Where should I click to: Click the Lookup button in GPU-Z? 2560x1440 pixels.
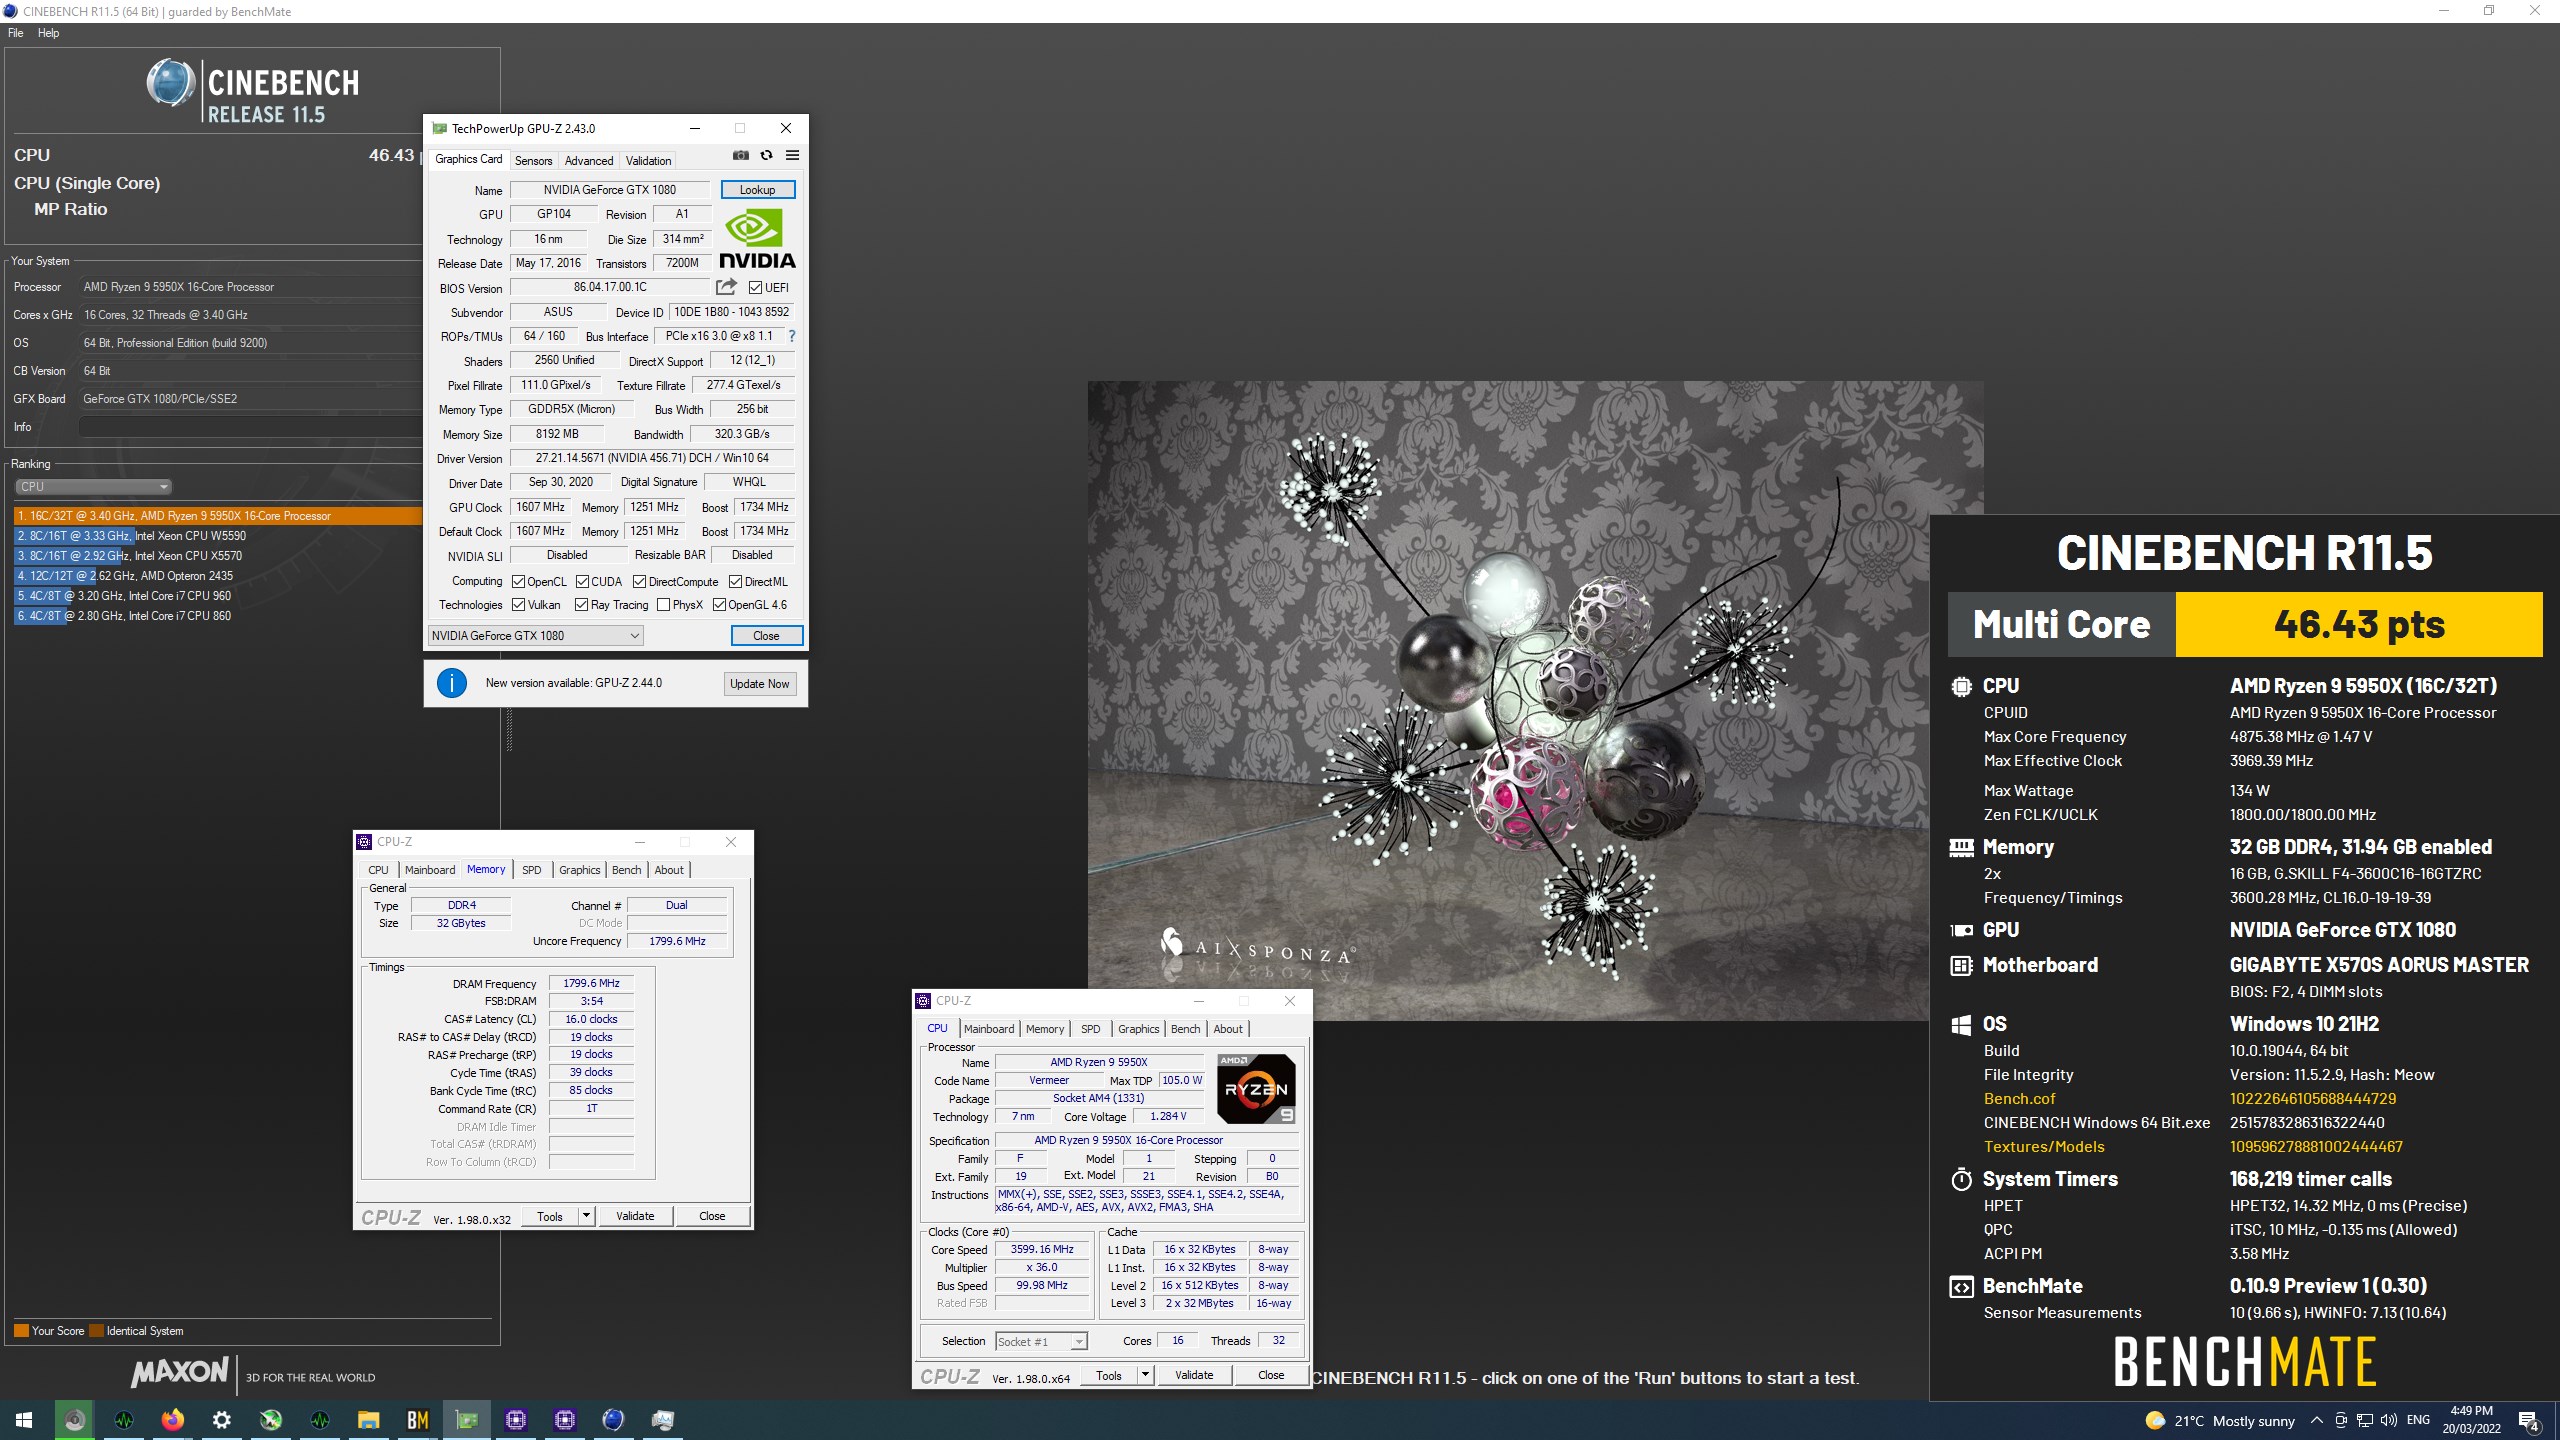[x=757, y=190]
